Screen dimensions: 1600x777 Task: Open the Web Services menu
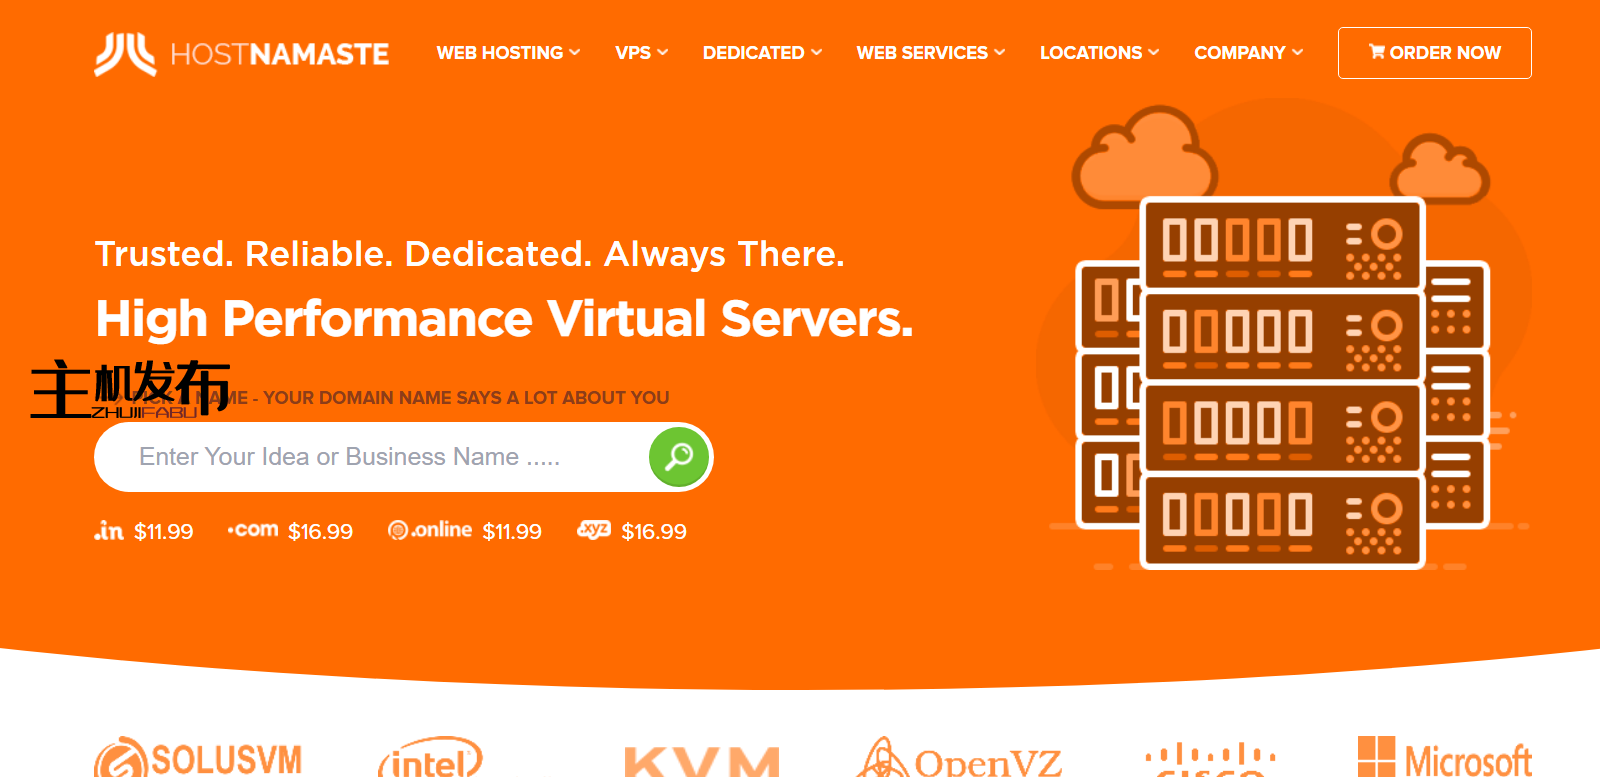point(930,53)
